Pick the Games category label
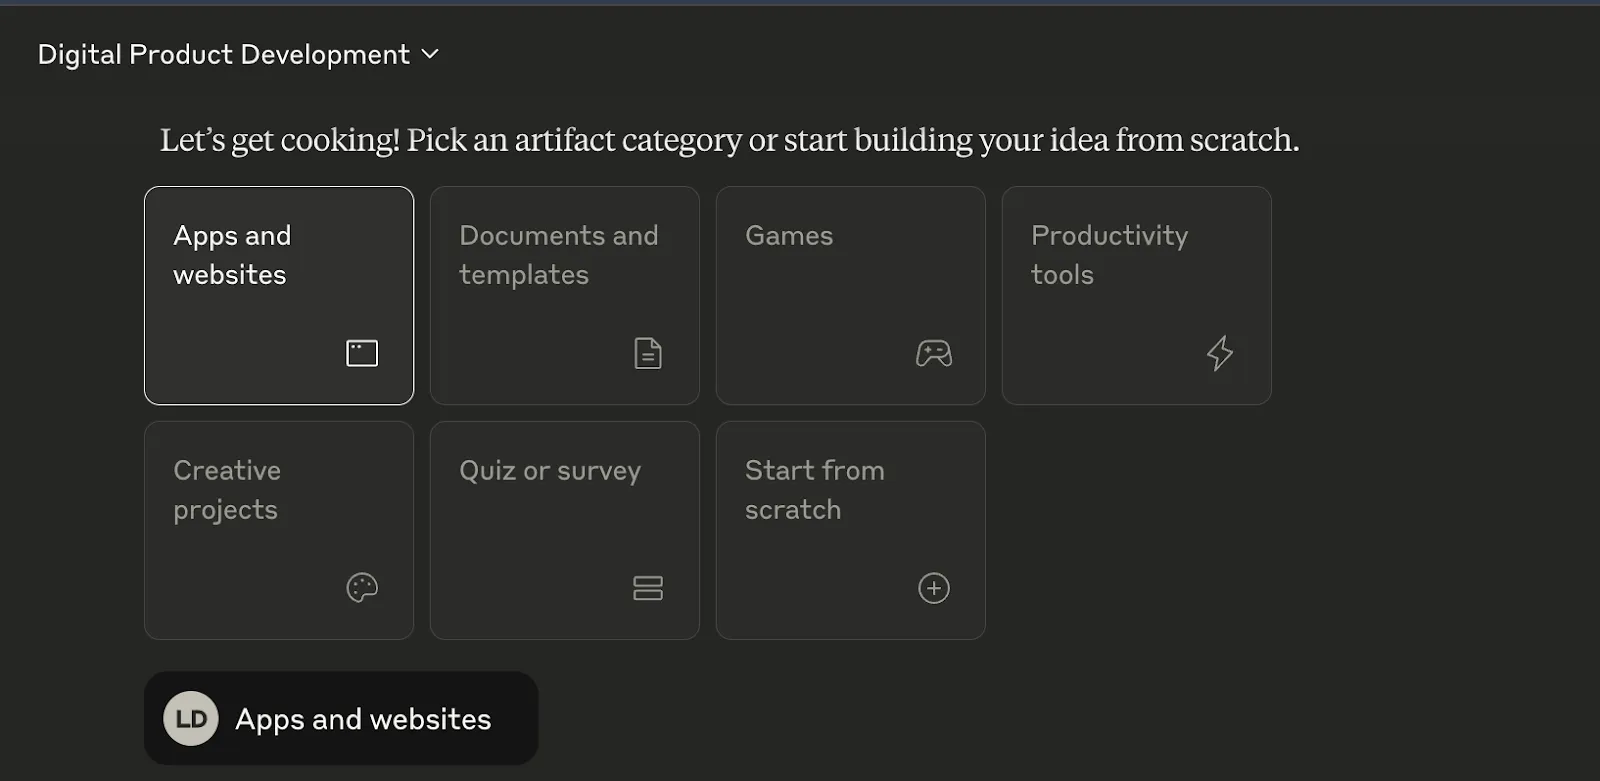 [789, 236]
